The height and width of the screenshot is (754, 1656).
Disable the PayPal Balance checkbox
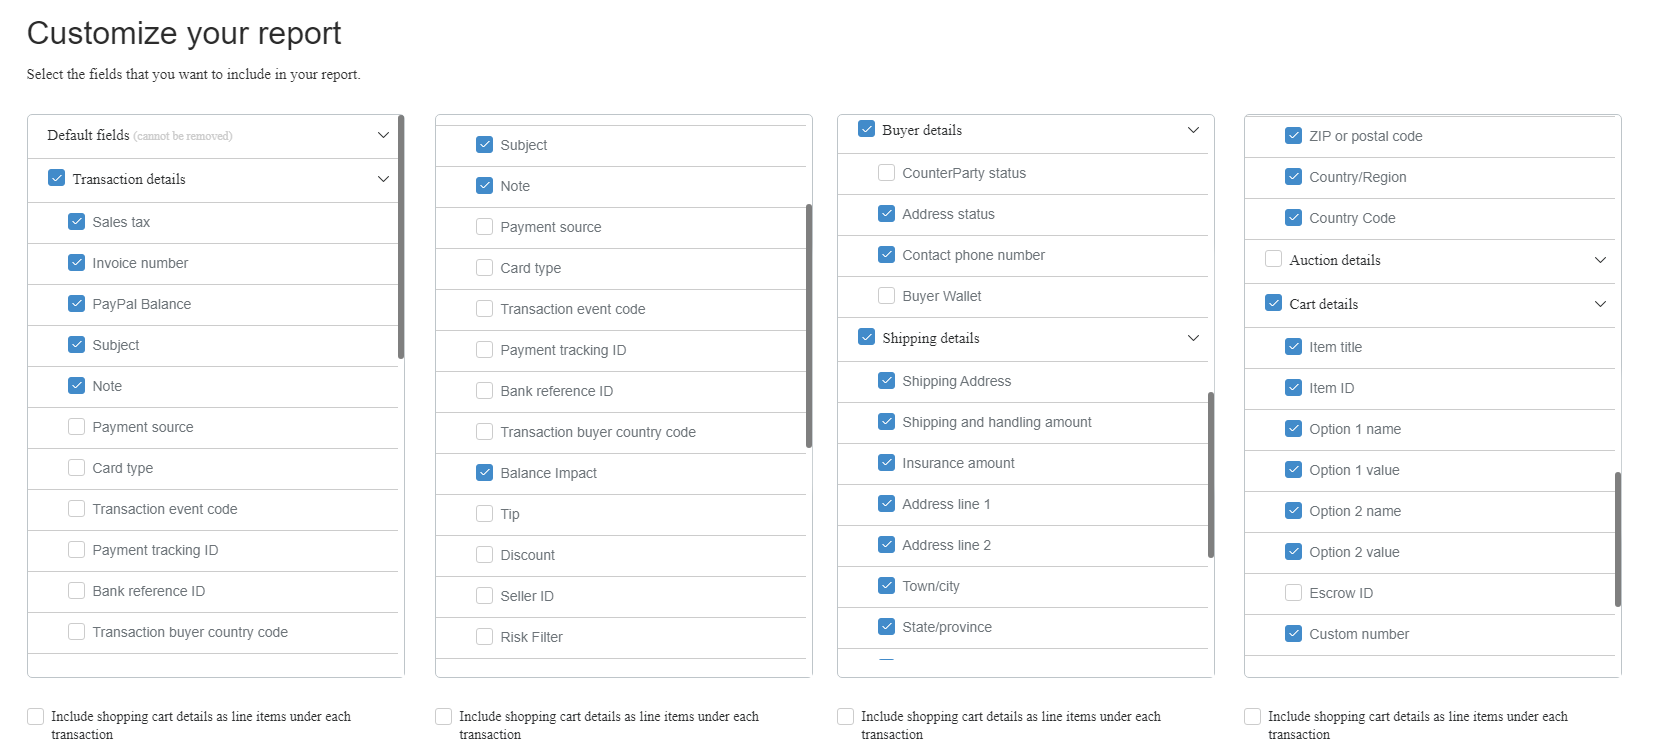(x=77, y=304)
